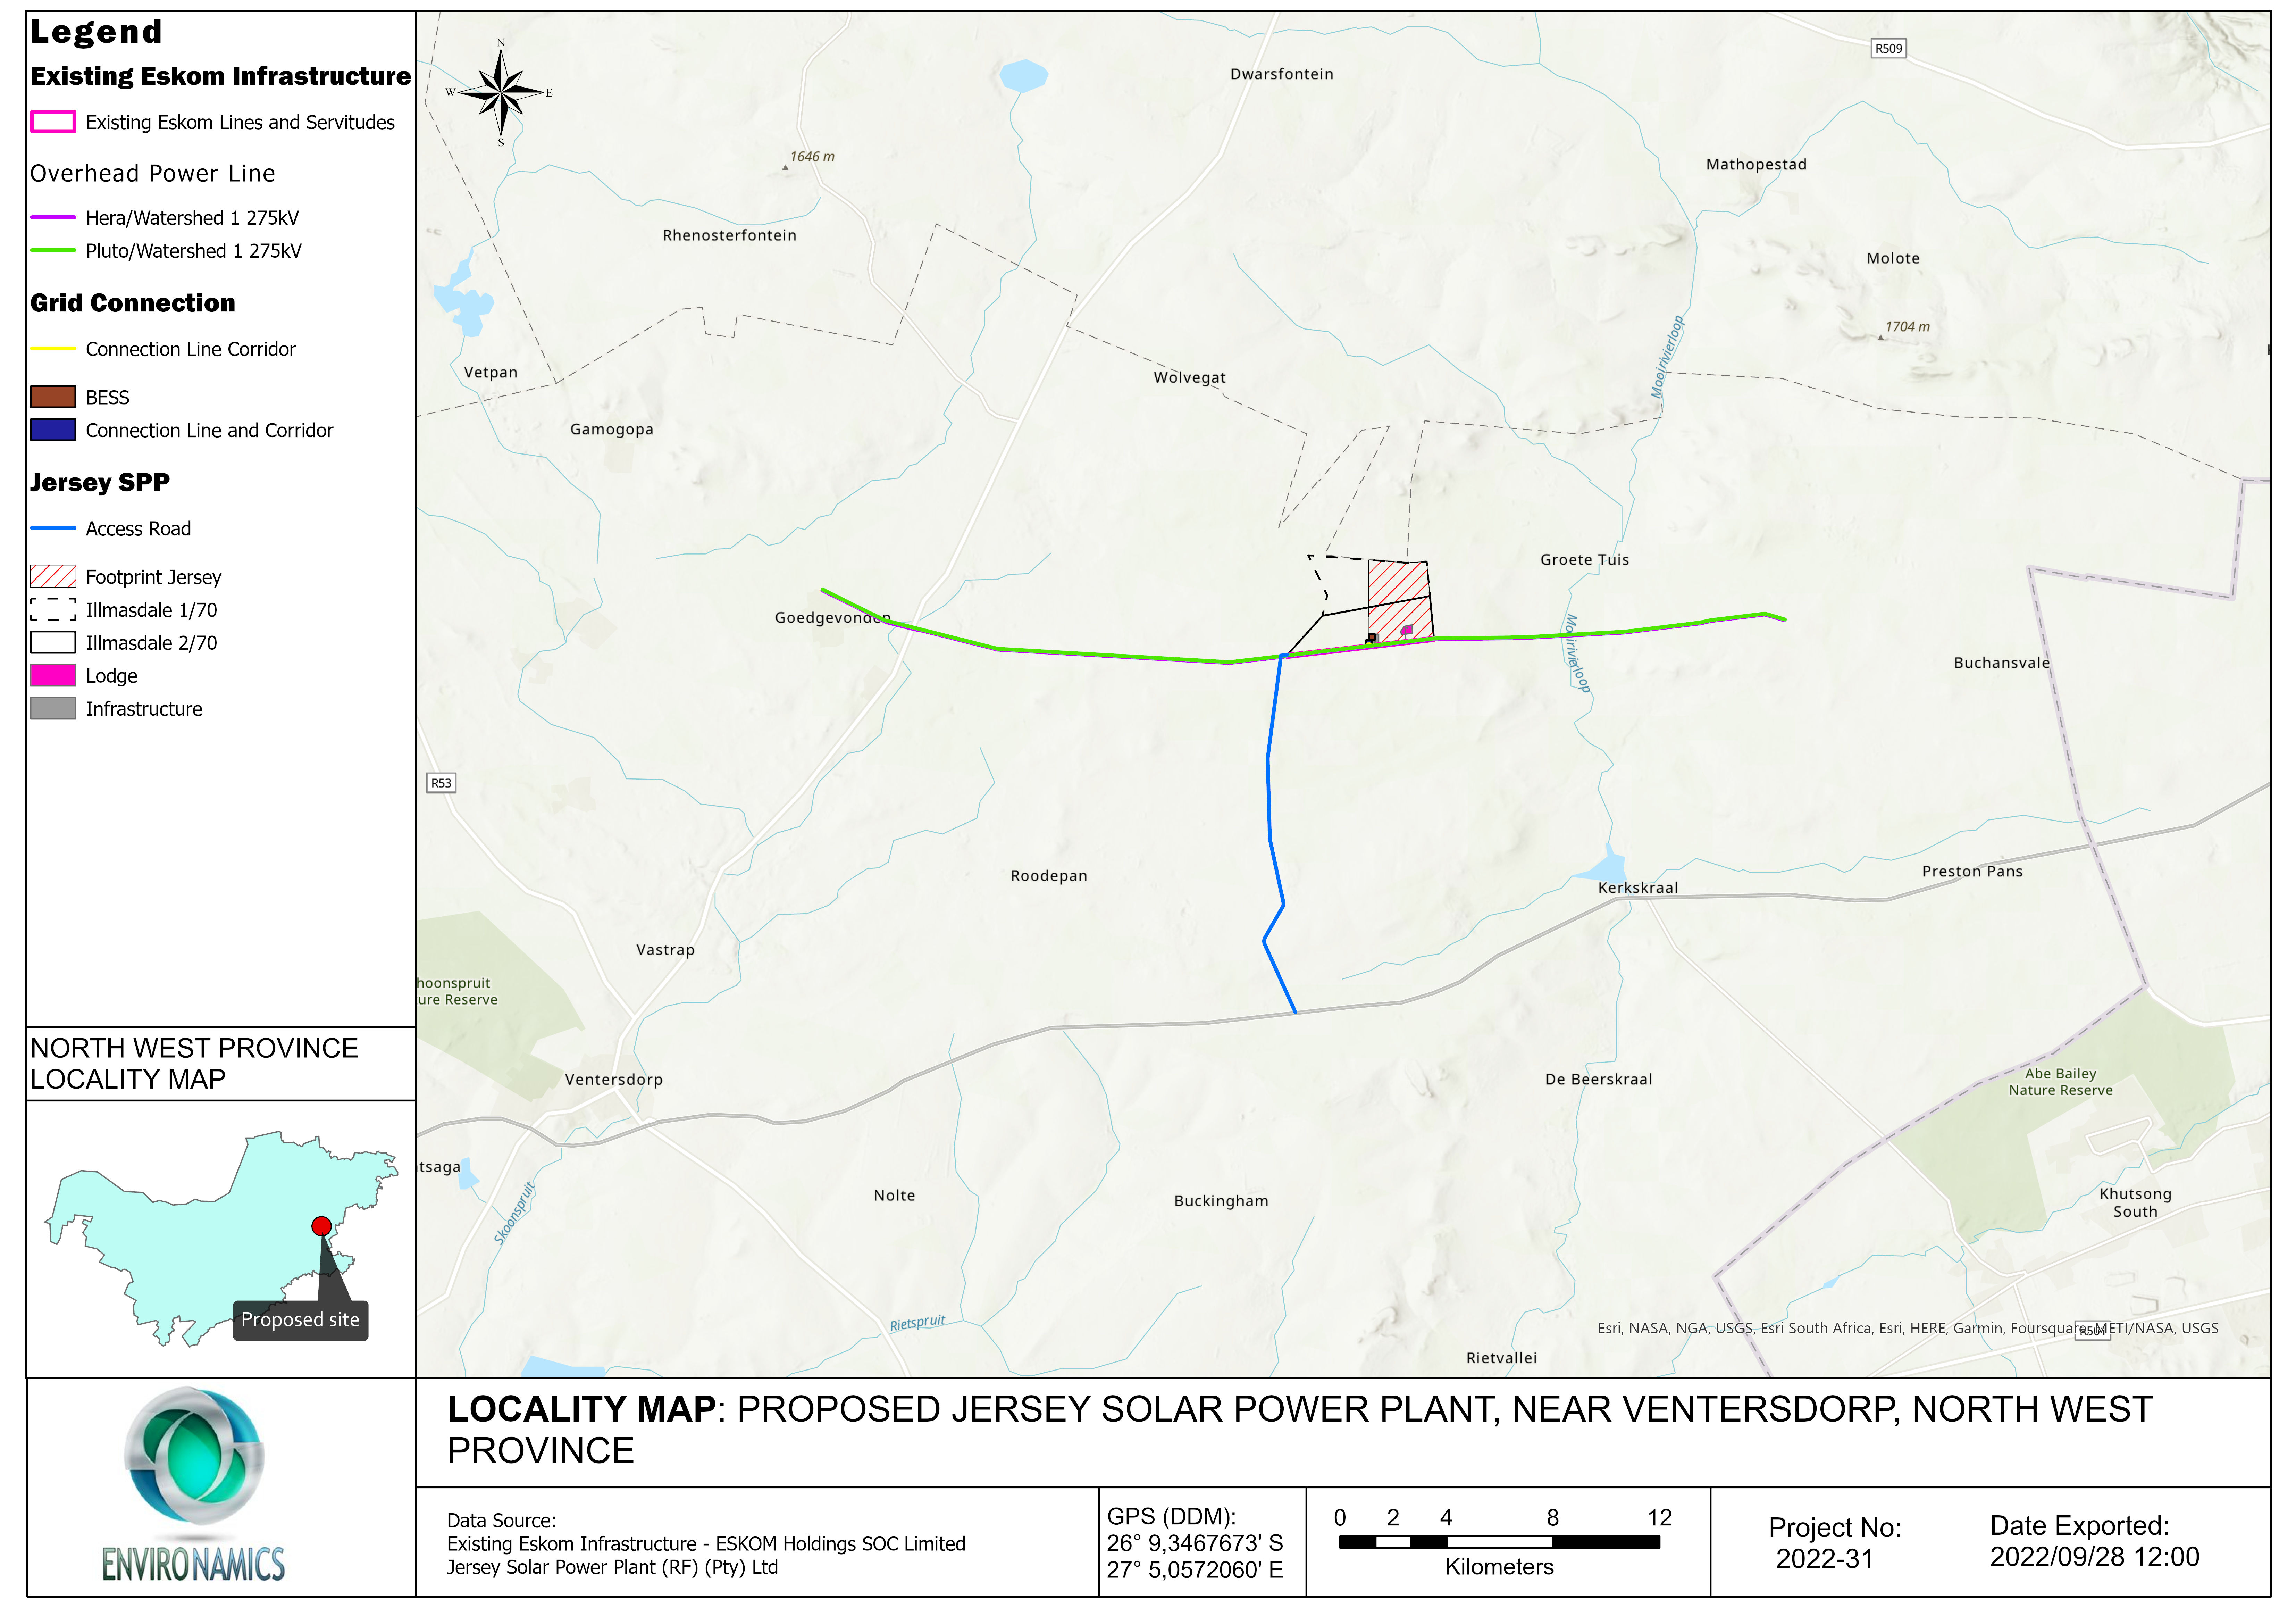2296x1624 pixels.
Task: Click the dark blue Connection Line and Corridor swatch
Action: [x=53, y=430]
